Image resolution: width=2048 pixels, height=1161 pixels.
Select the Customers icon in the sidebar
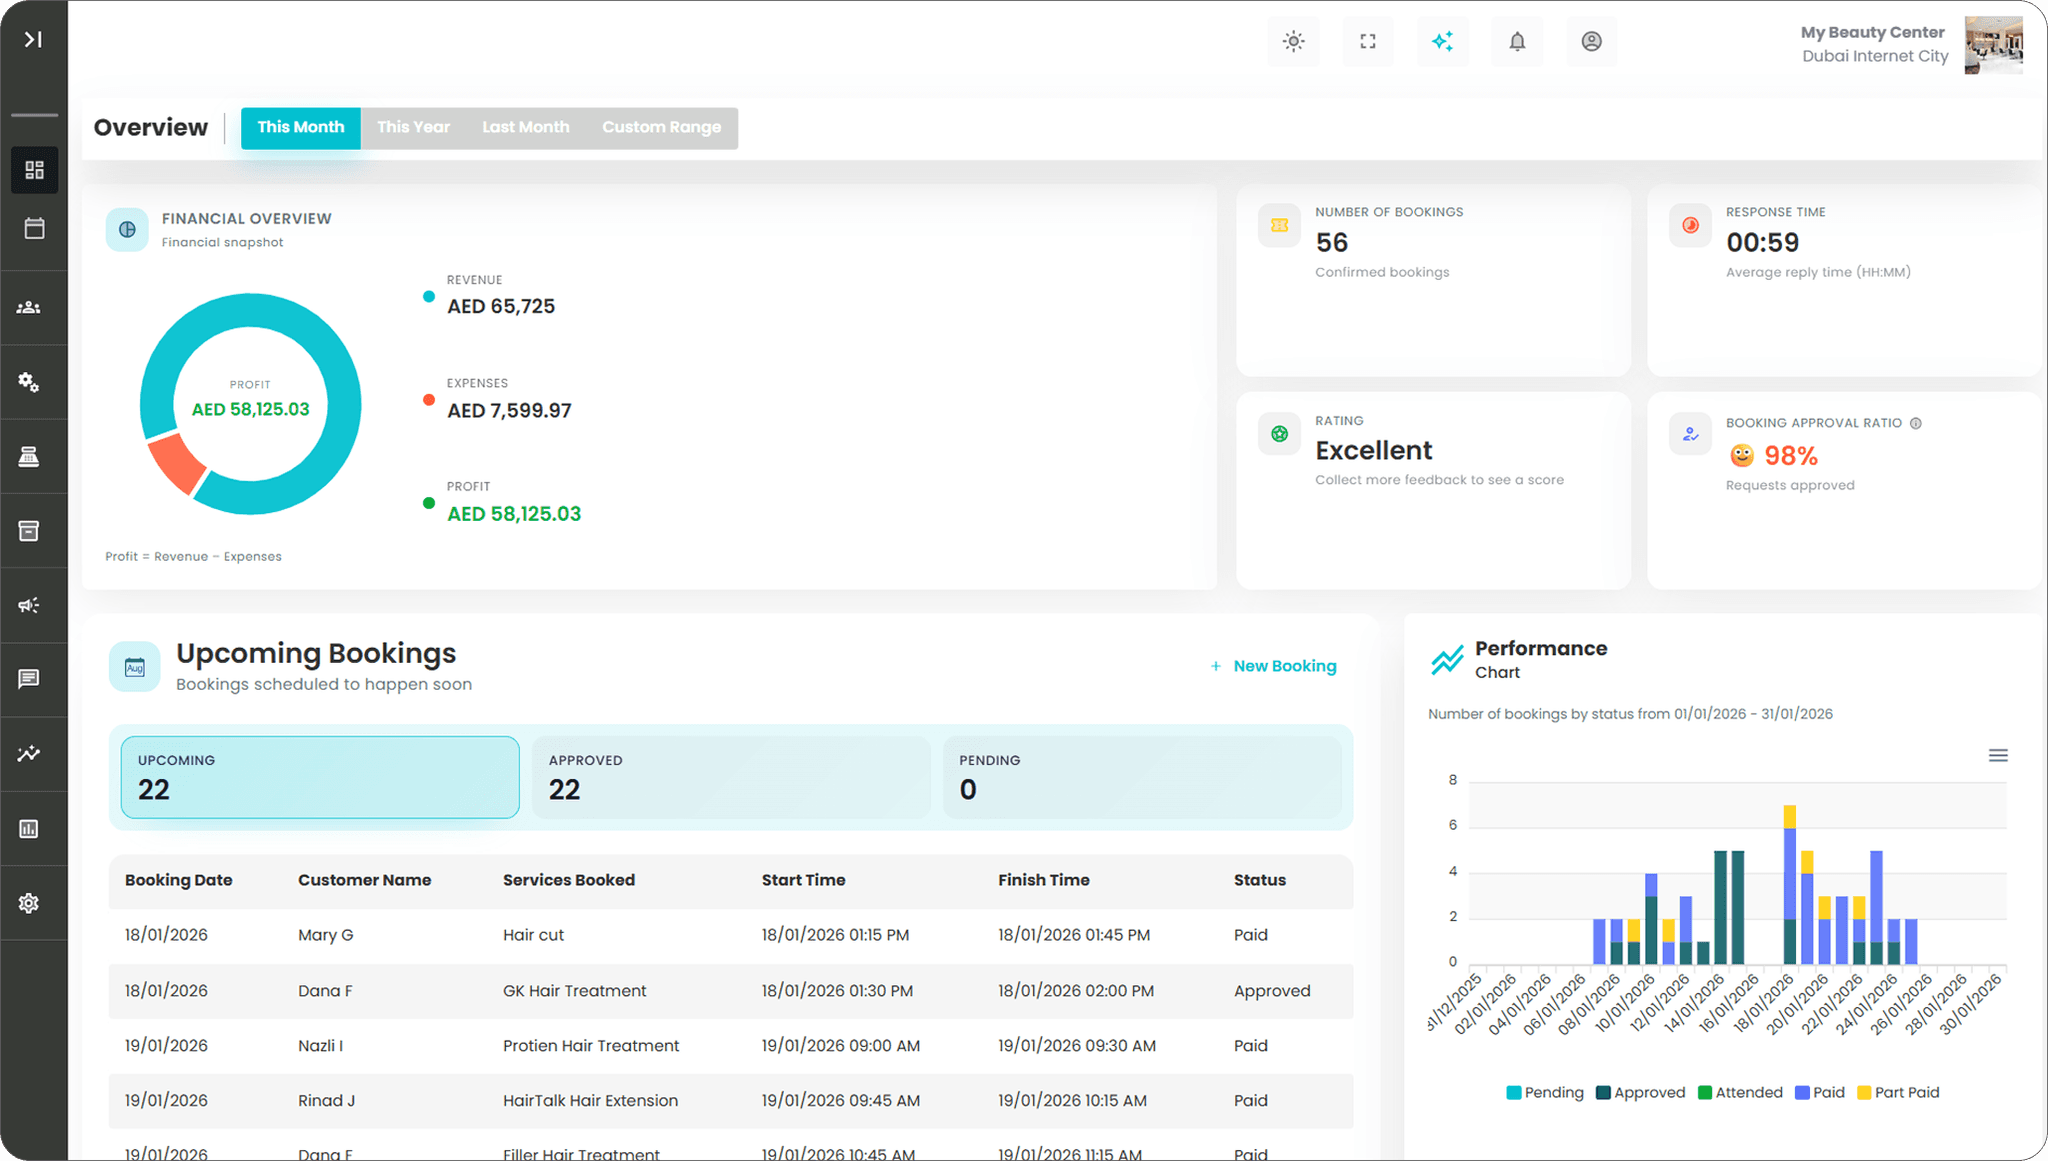[x=34, y=307]
